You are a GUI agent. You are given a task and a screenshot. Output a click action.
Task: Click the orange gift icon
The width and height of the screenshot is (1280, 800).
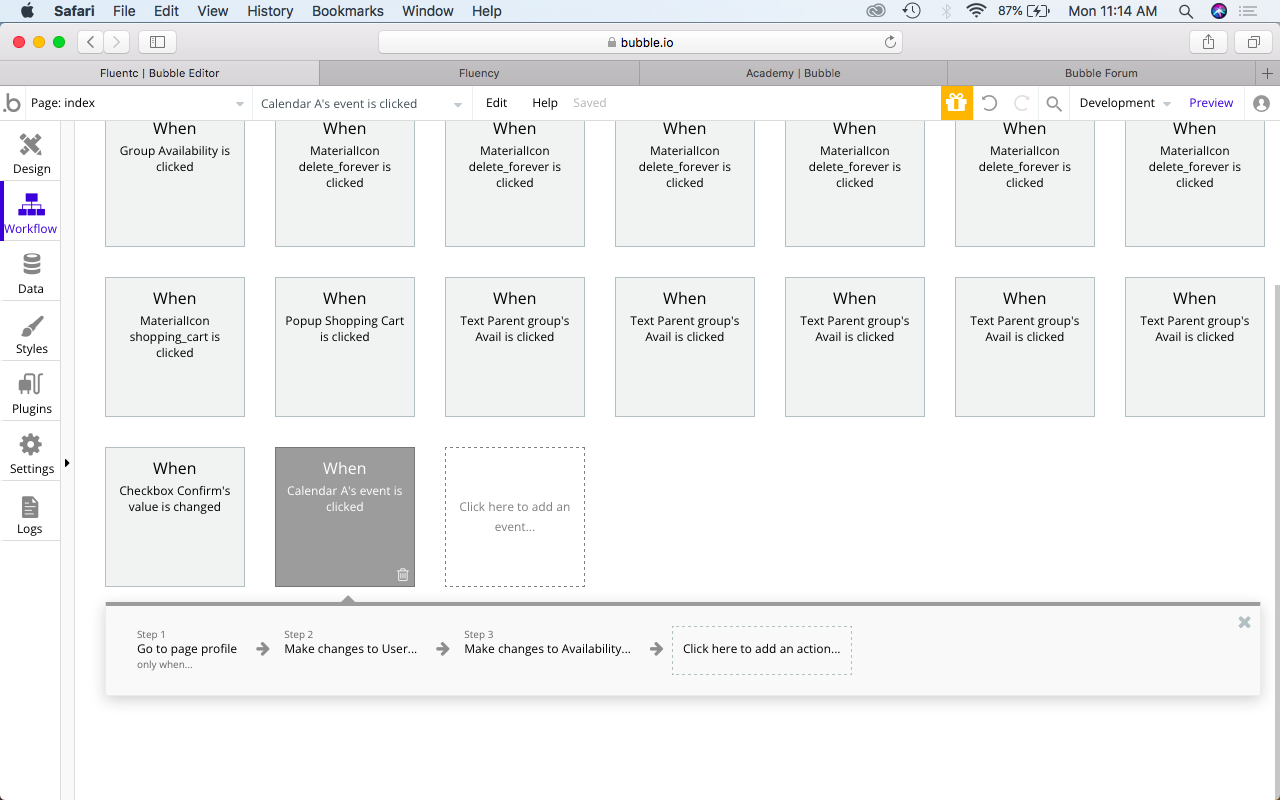coord(957,103)
